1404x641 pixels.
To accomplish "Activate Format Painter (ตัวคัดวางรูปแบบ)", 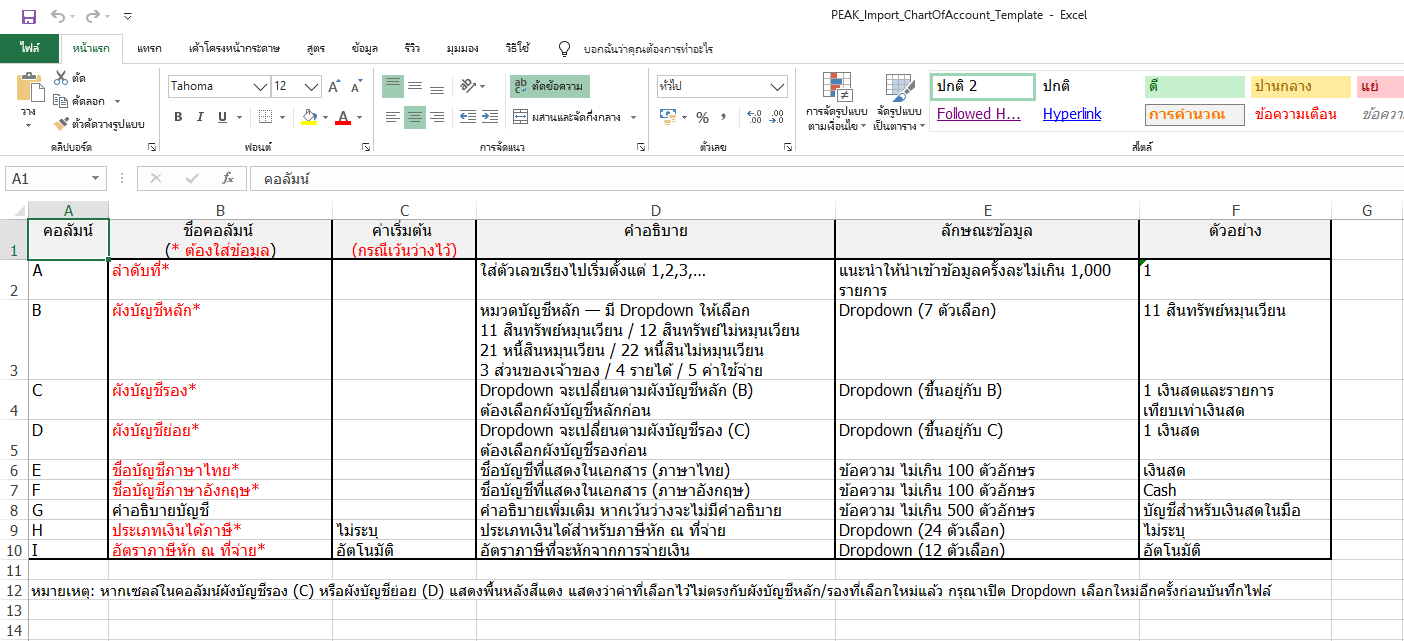I will coord(98,124).
